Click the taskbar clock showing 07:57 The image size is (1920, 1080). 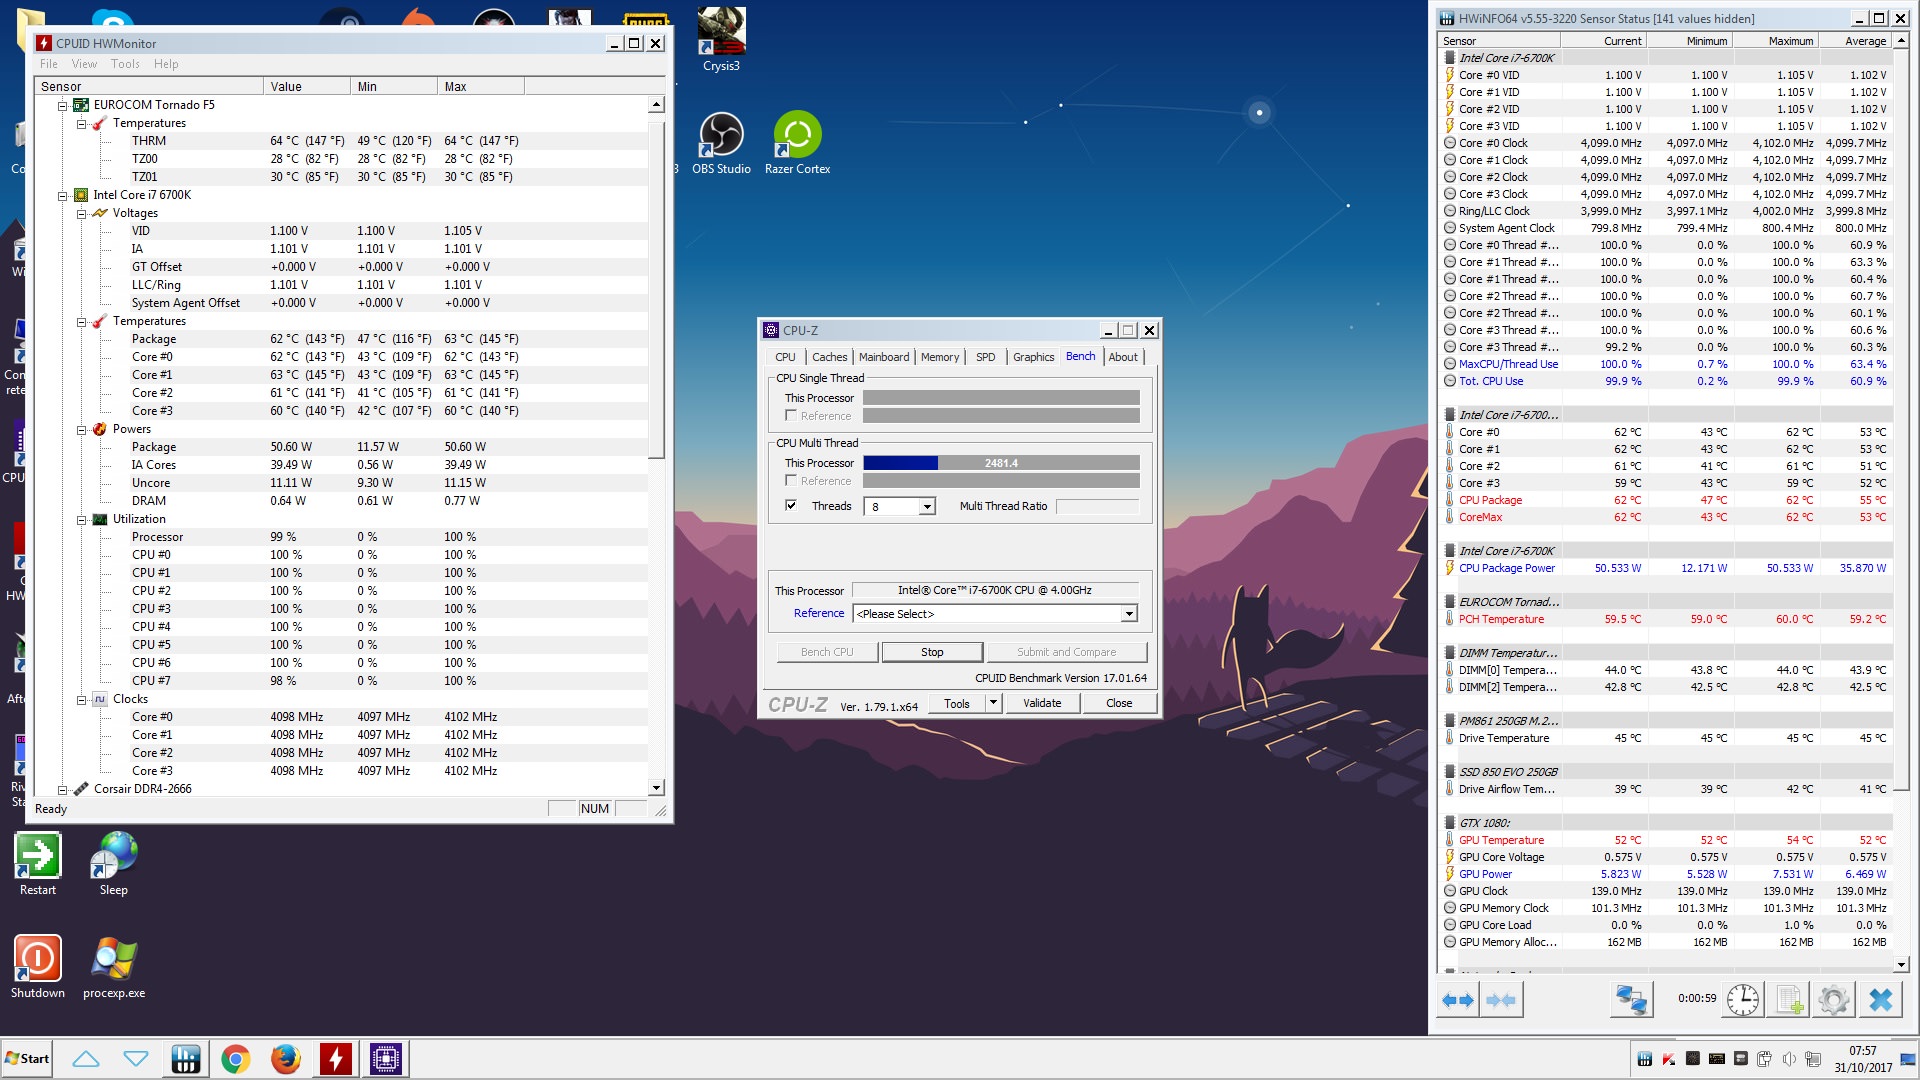coord(1863,1058)
